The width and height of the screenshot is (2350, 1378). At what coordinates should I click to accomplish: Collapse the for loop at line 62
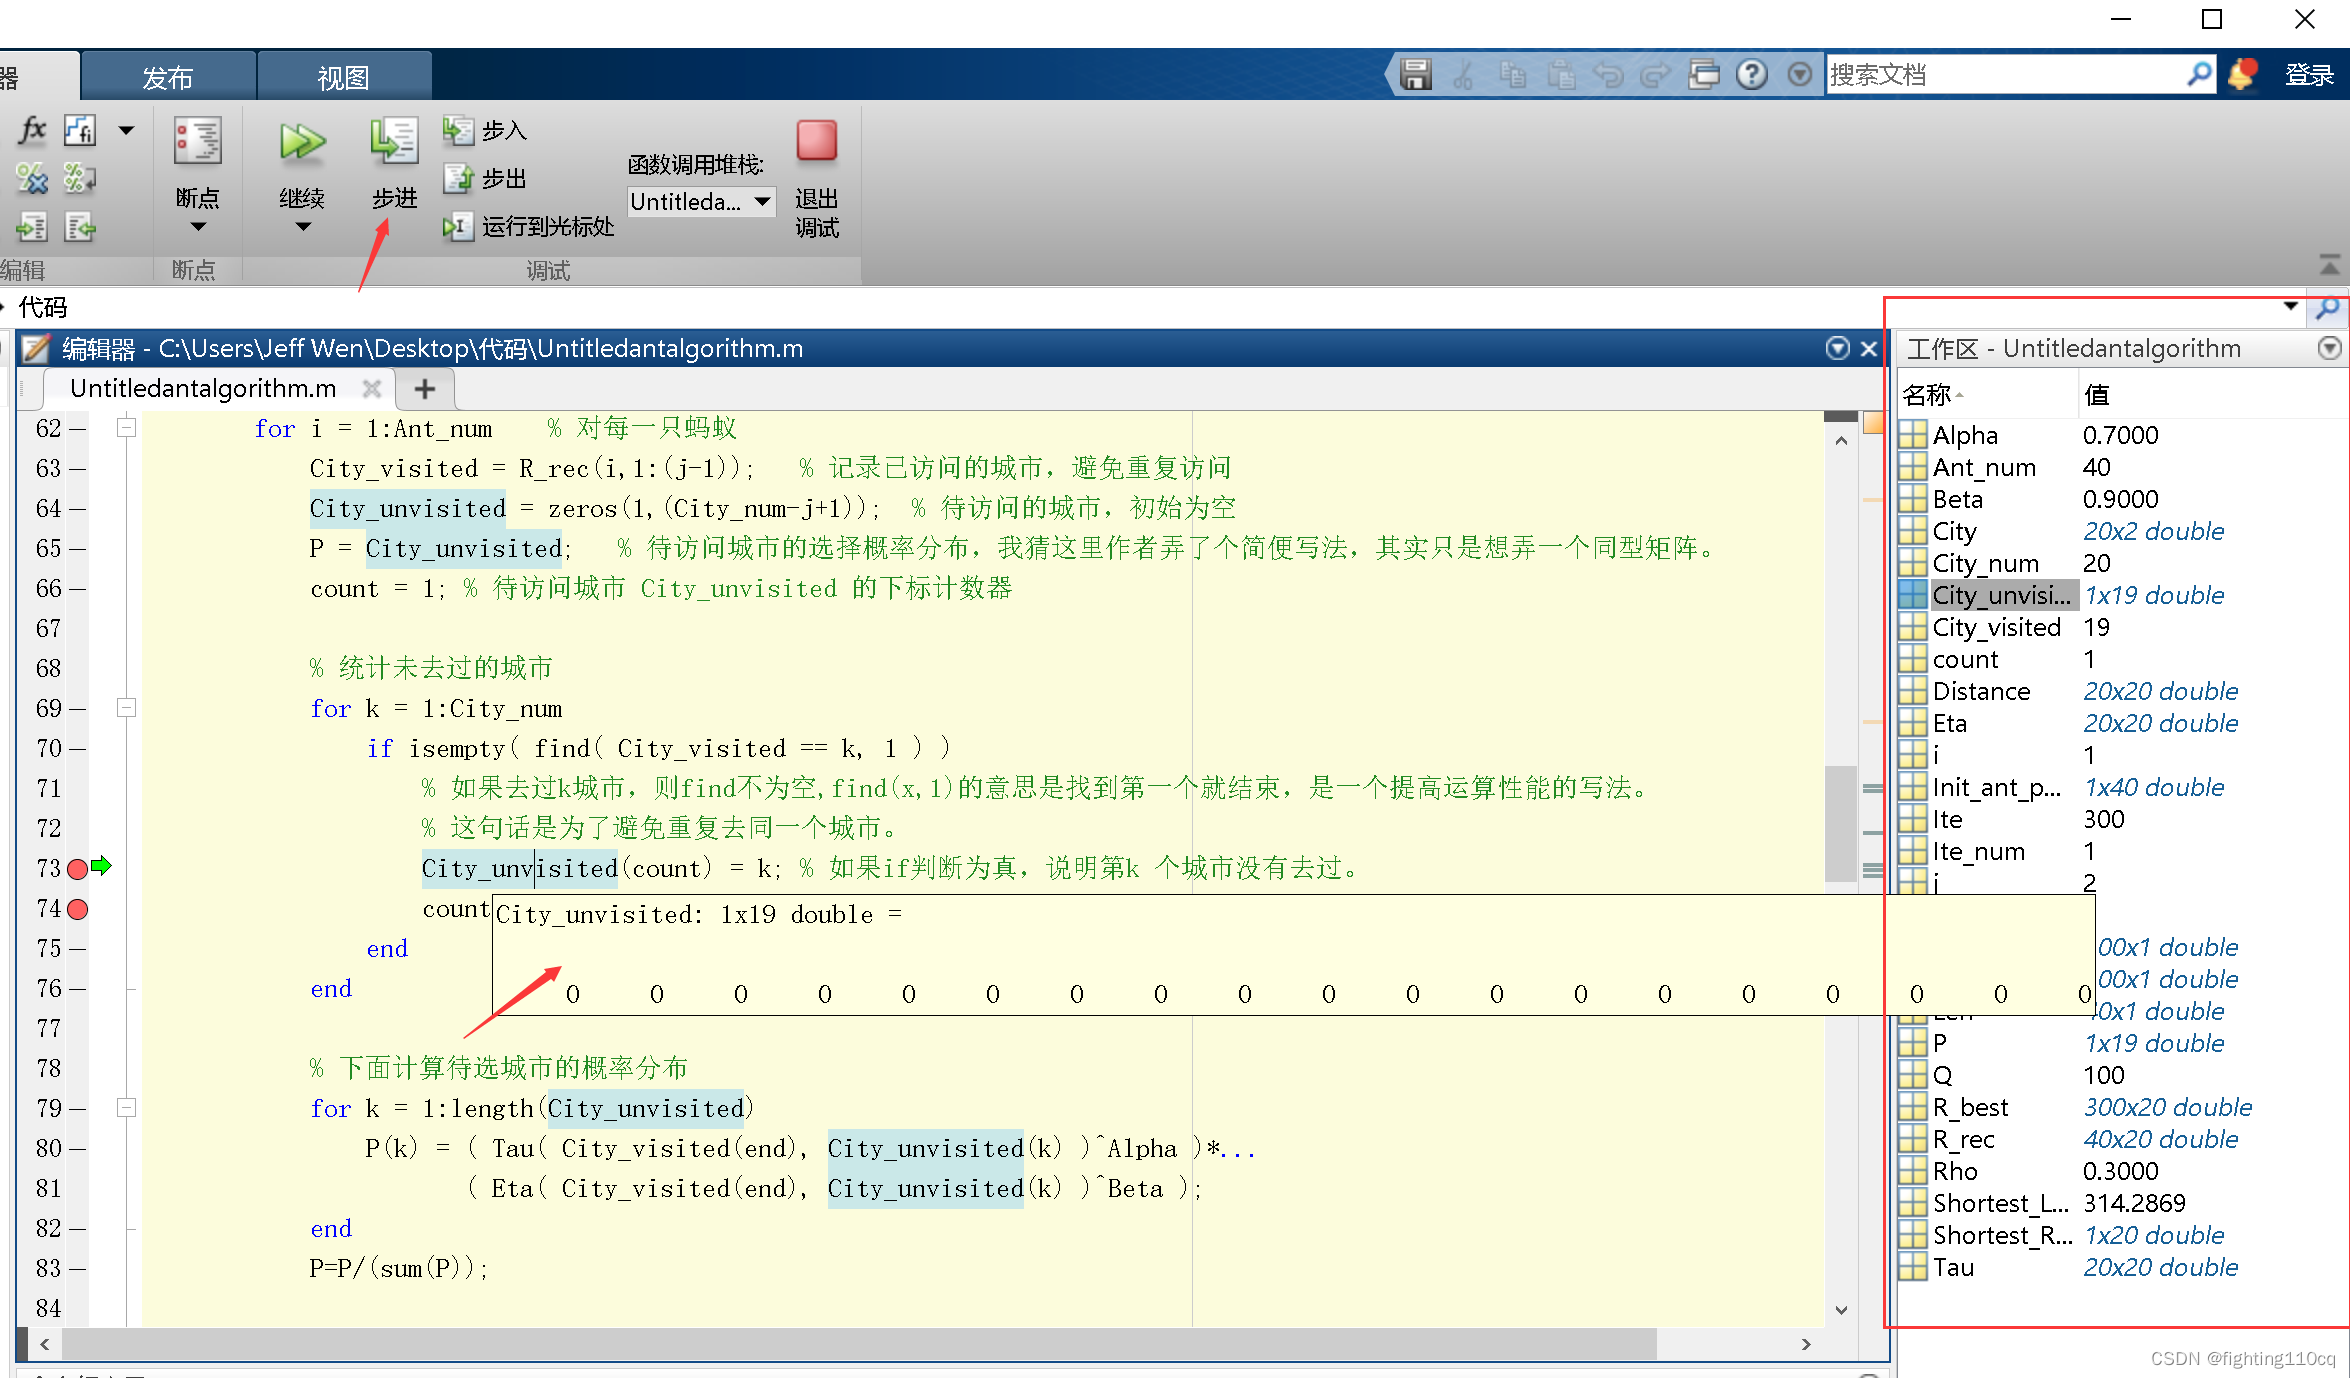pyautogui.click(x=126, y=428)
